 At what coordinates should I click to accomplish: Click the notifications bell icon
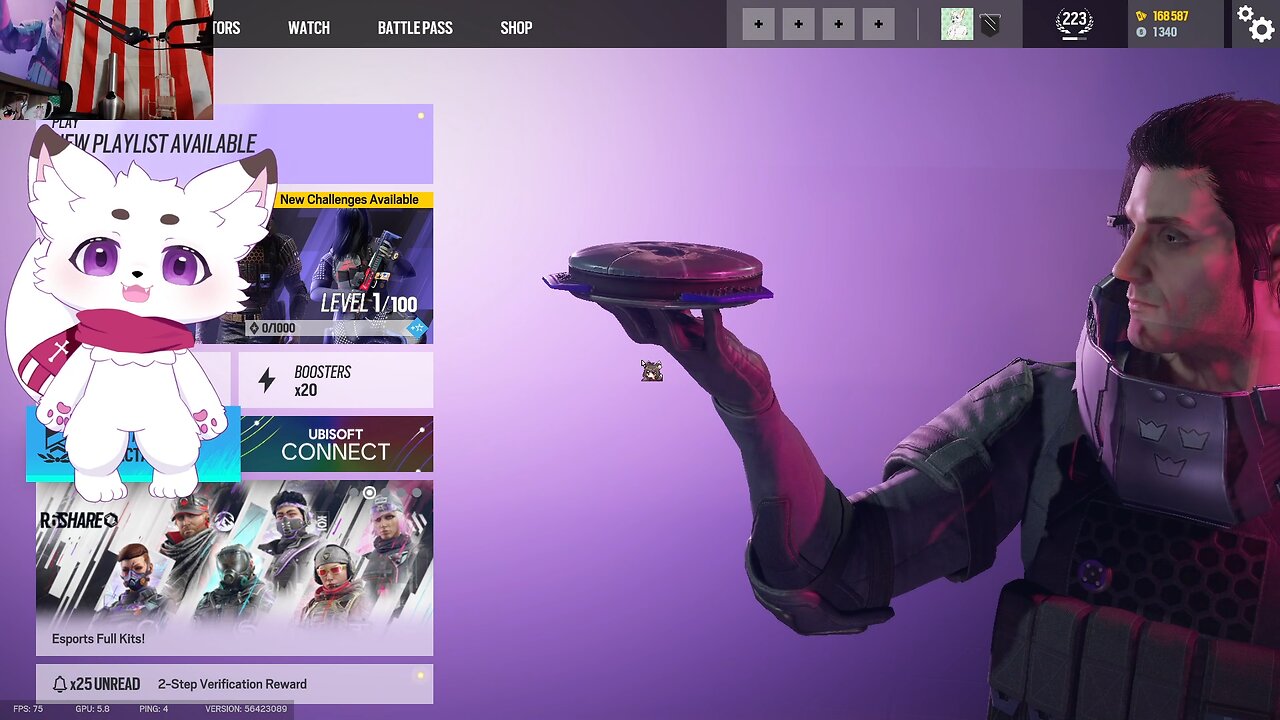pos(60,684)
